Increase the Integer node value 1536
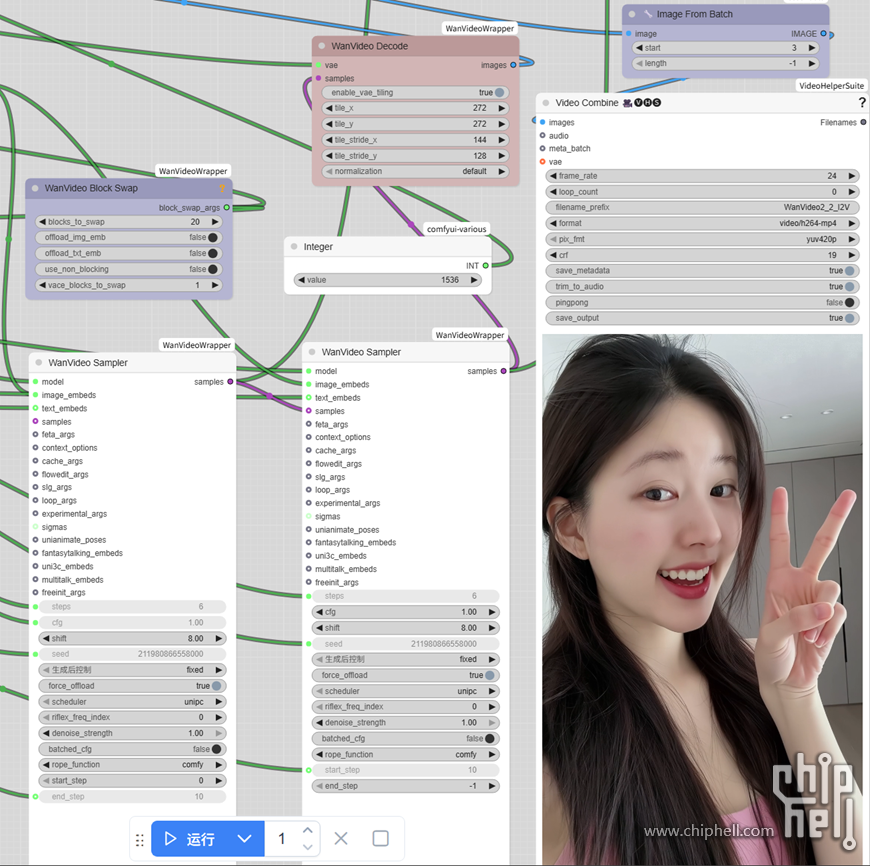The image size is (870, 866). tap(474, 280)
